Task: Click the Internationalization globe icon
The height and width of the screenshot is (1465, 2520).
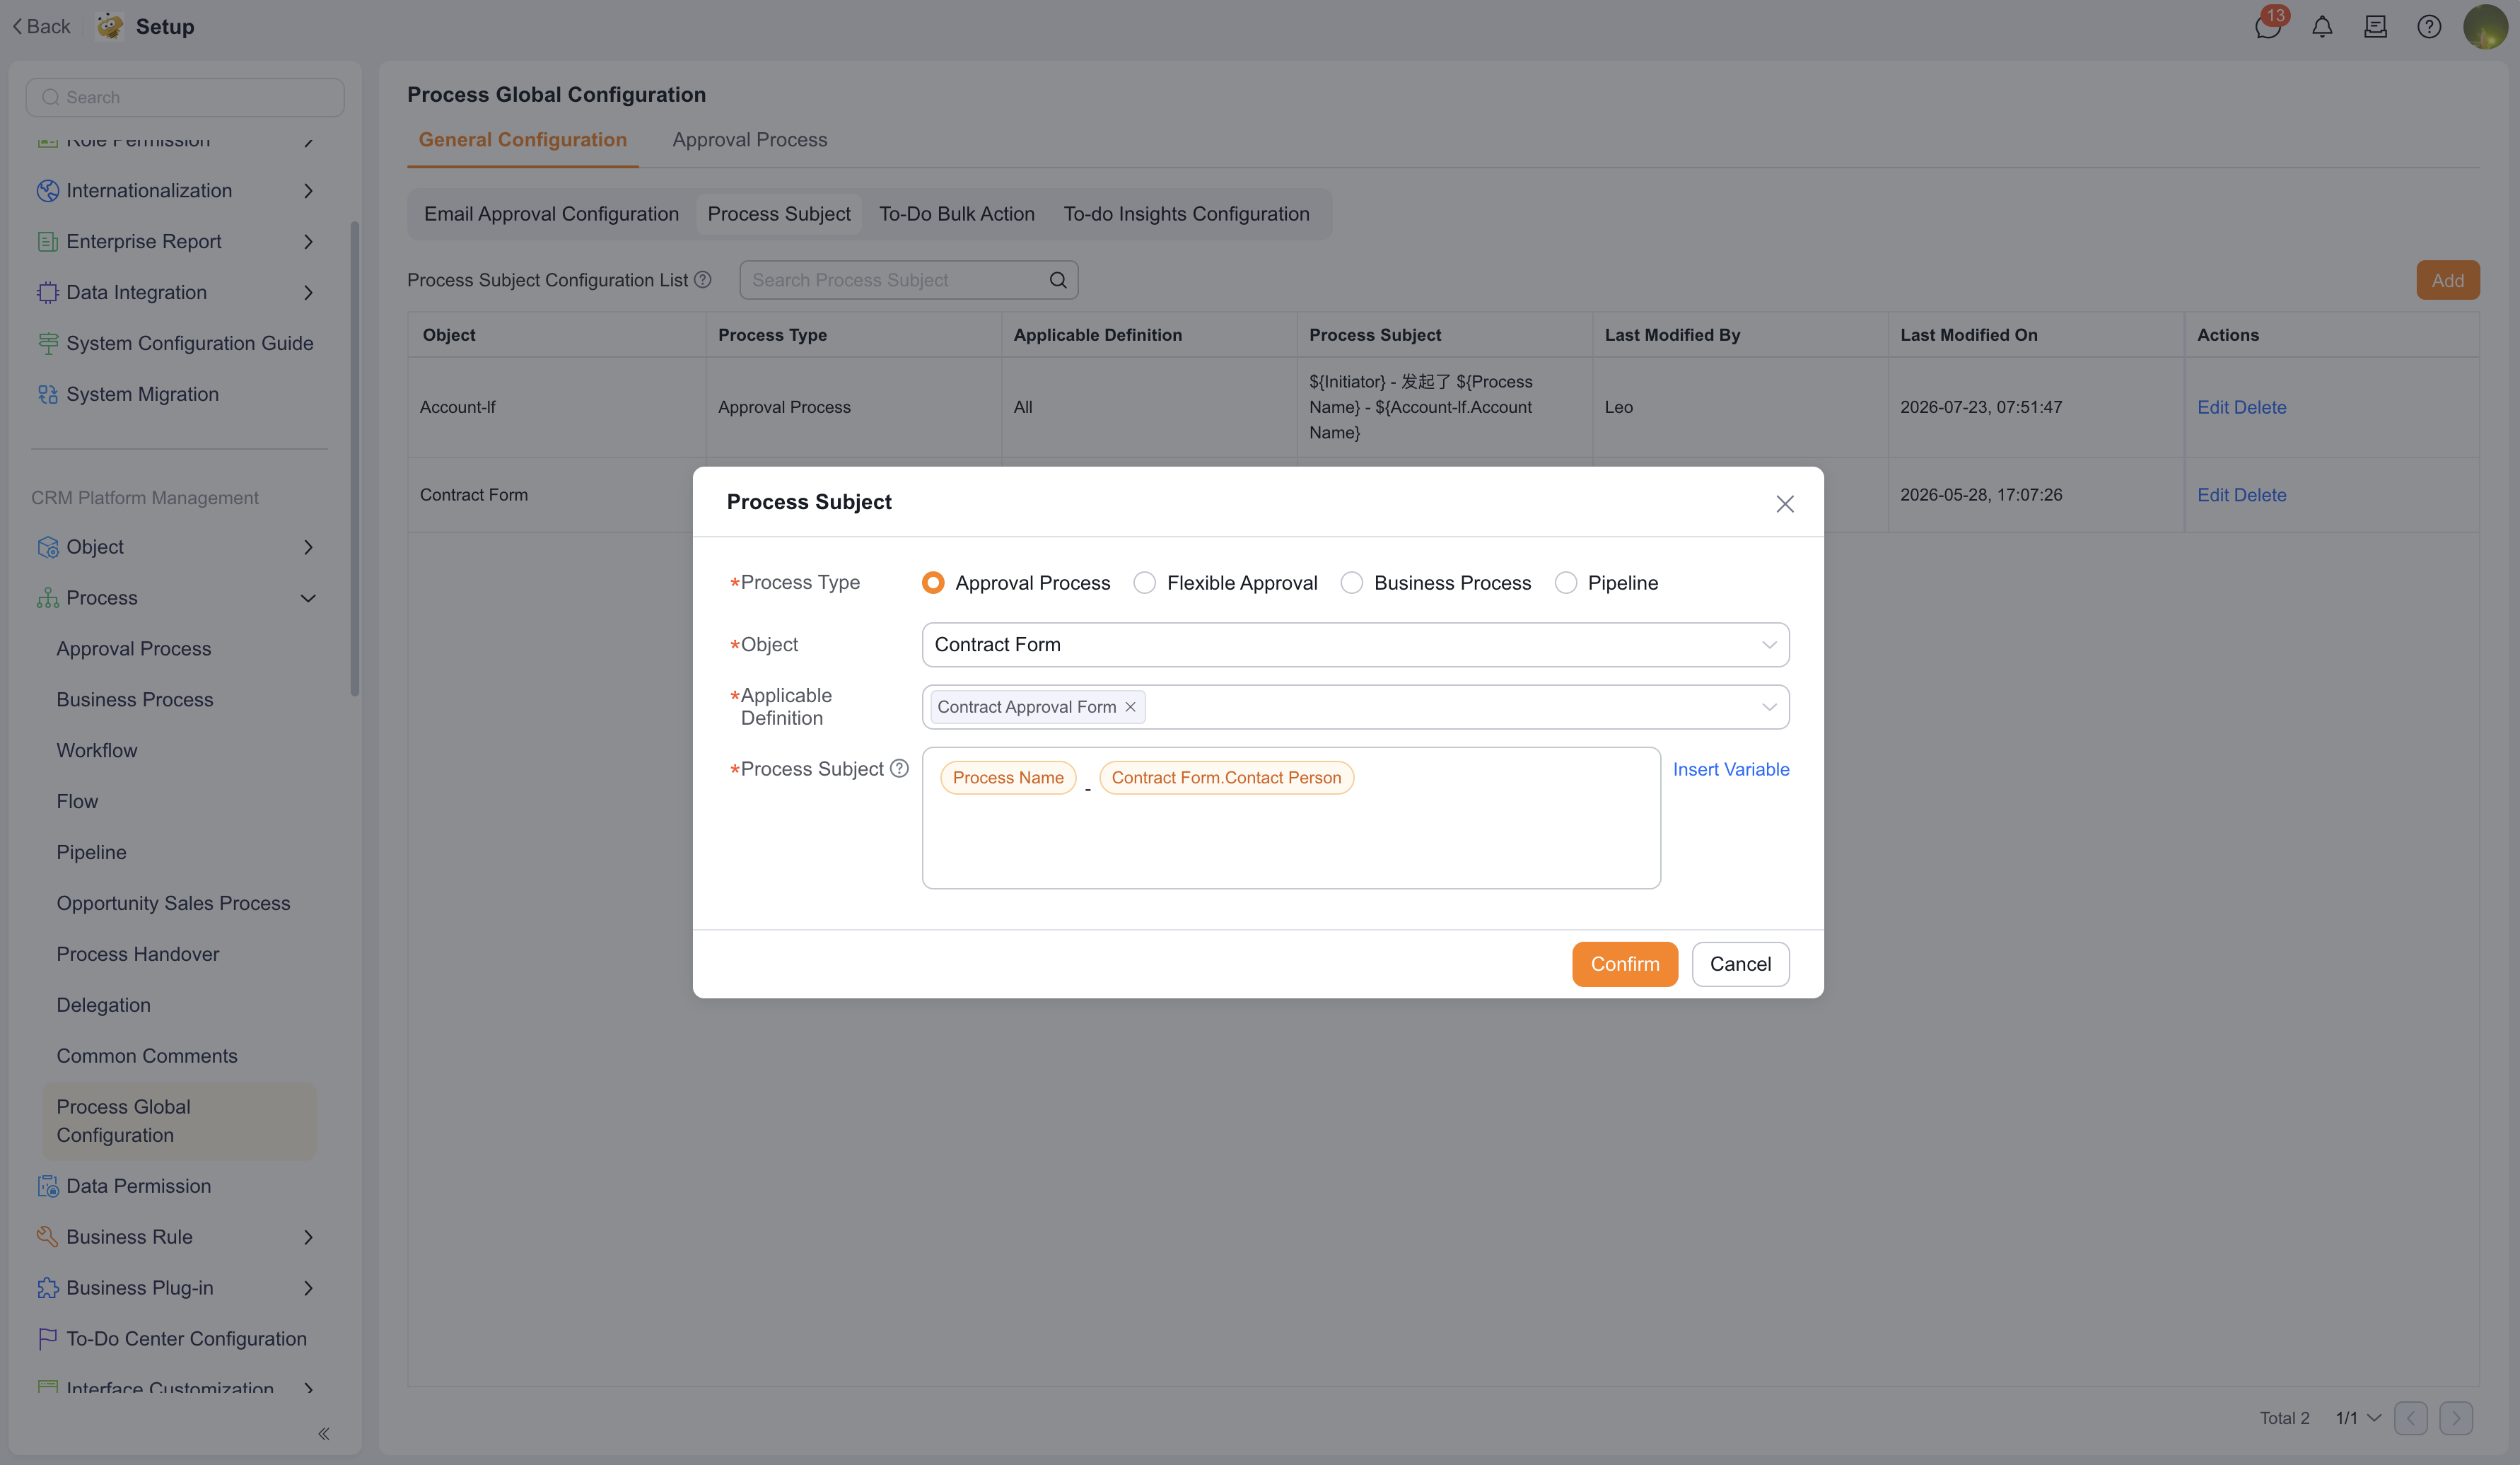Action: pos(47,190)
